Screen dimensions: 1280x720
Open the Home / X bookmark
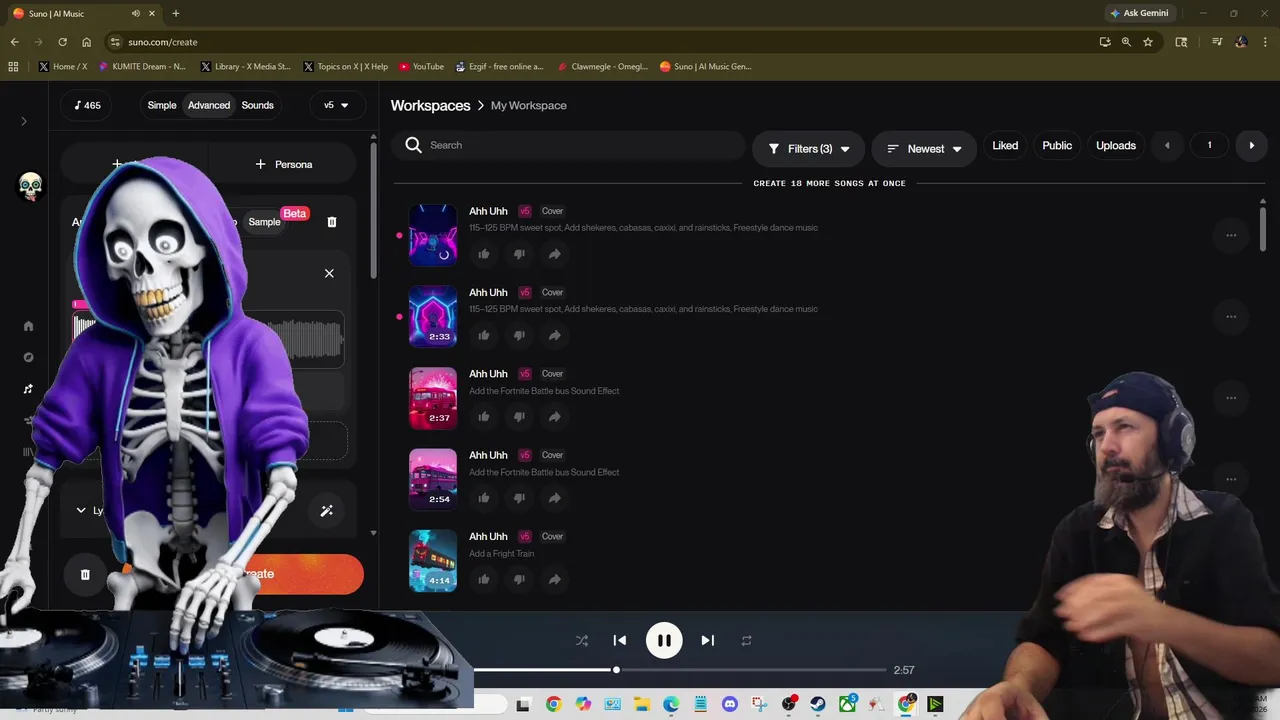point(62,66)
